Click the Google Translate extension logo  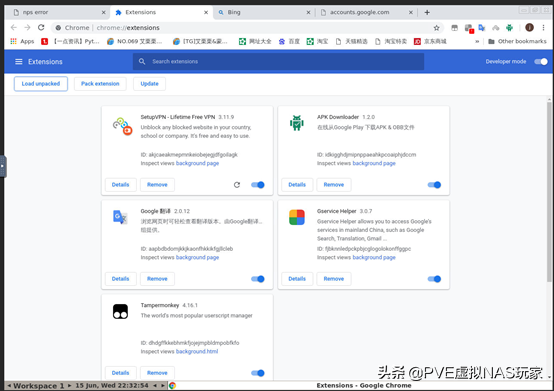(x=120, y=217)
